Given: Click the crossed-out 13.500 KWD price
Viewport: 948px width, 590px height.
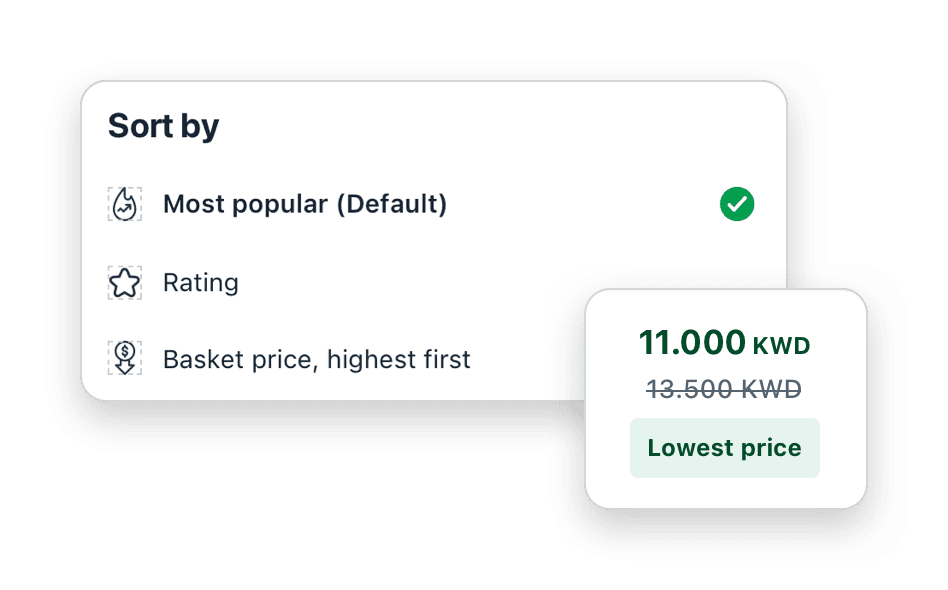Looking at the screenshot, I should point(724,389).
